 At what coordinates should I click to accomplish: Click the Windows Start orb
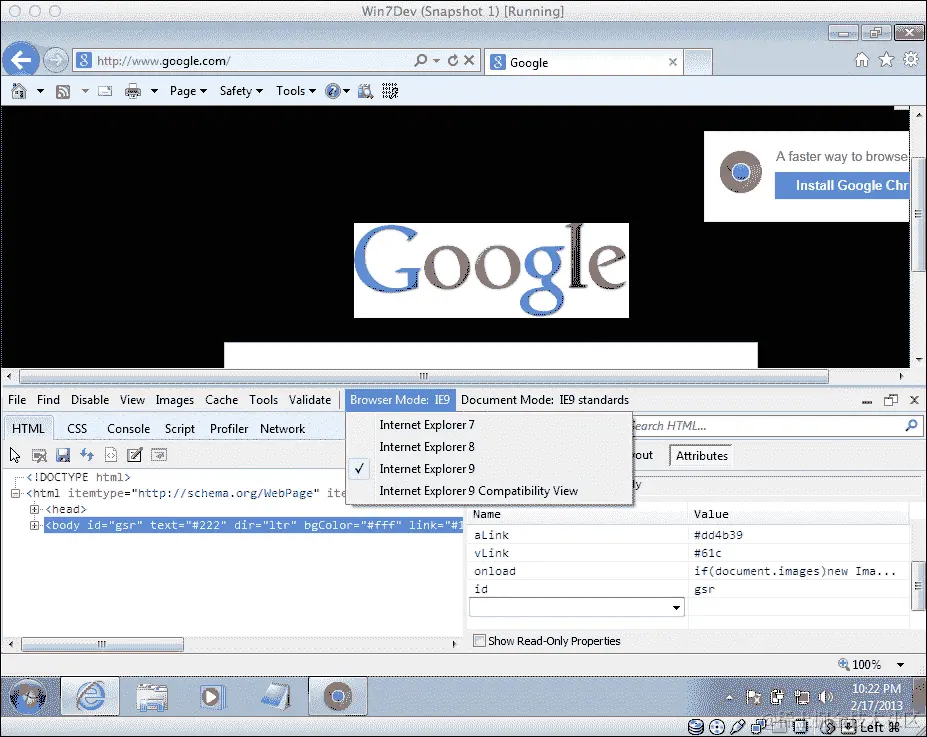coord(28,697)
